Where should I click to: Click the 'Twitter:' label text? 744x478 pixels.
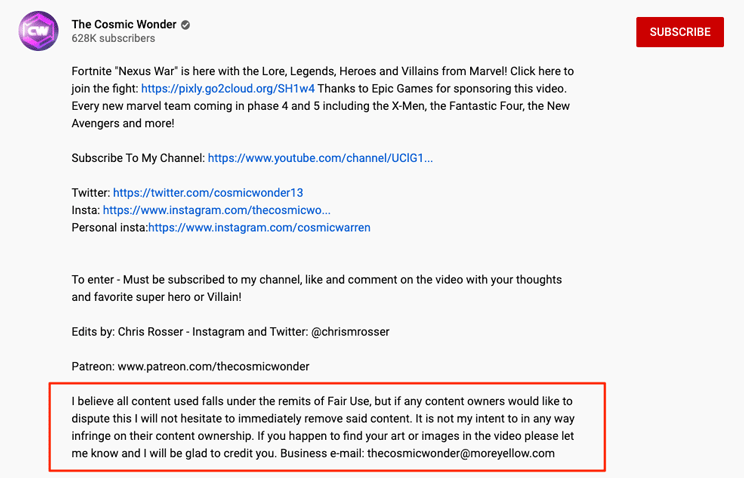91,193
